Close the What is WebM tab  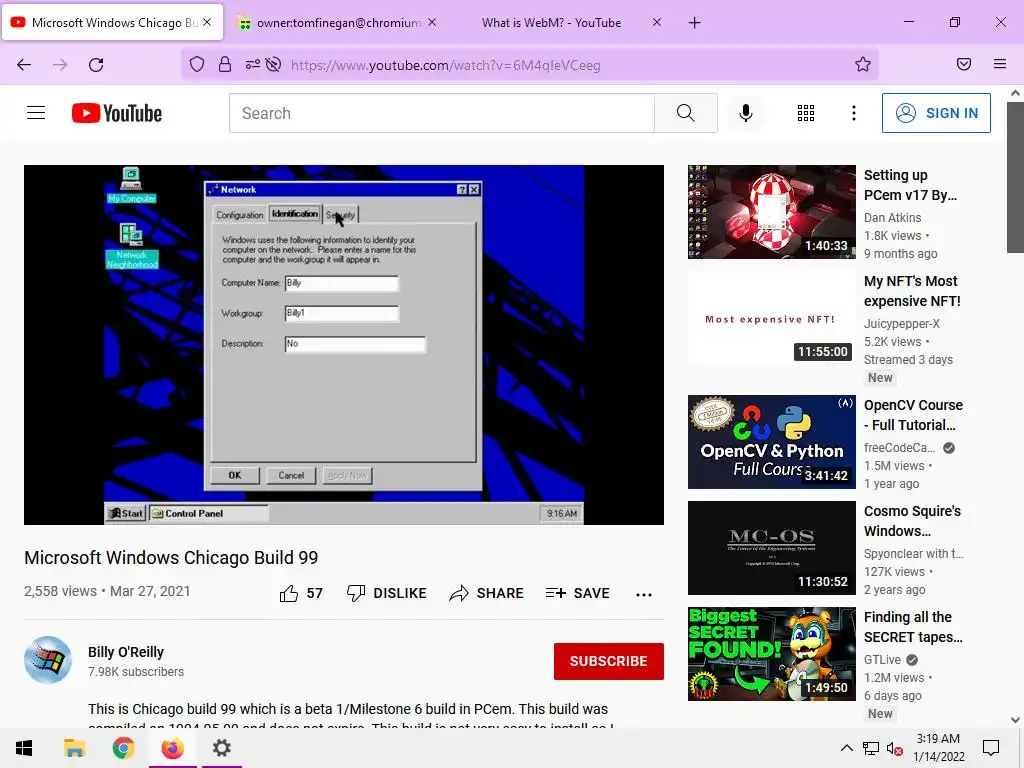click(657, 22)
